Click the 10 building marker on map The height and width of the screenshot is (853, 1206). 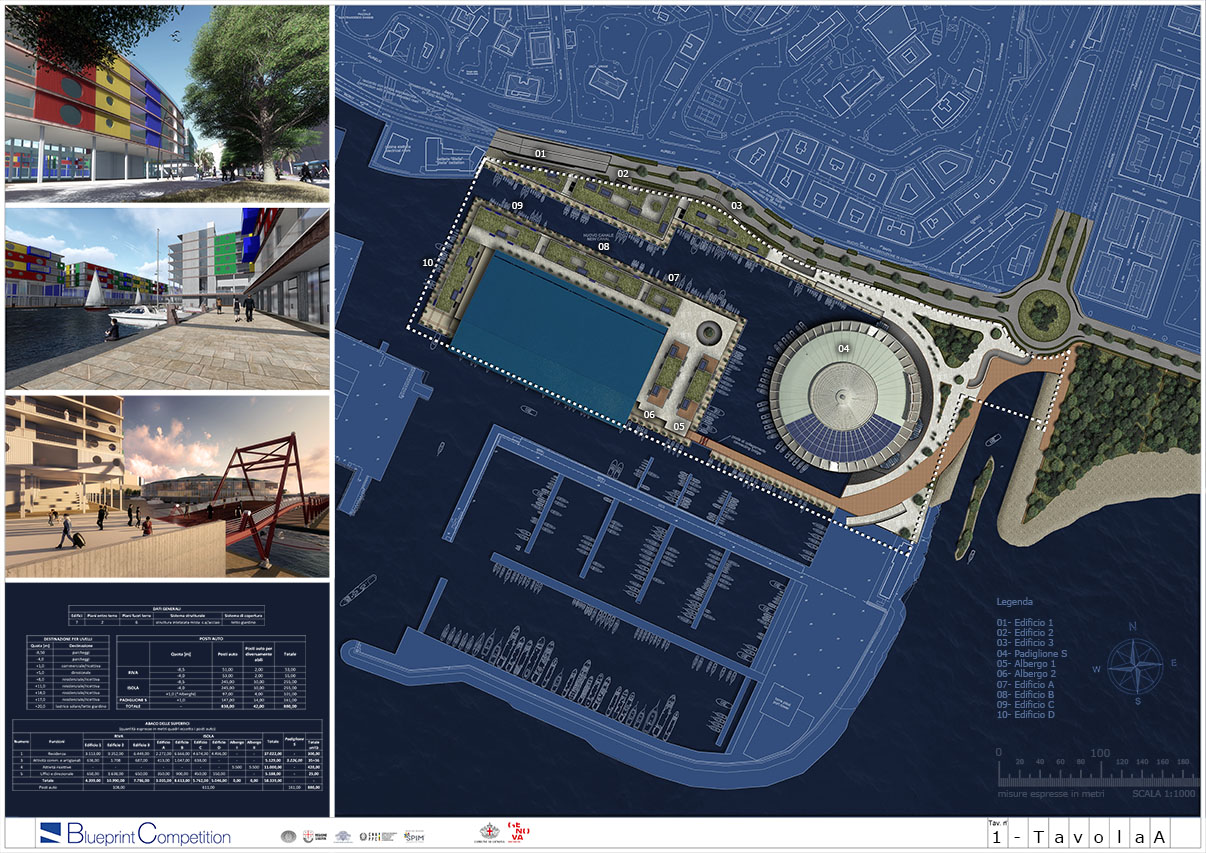[428, 262]
